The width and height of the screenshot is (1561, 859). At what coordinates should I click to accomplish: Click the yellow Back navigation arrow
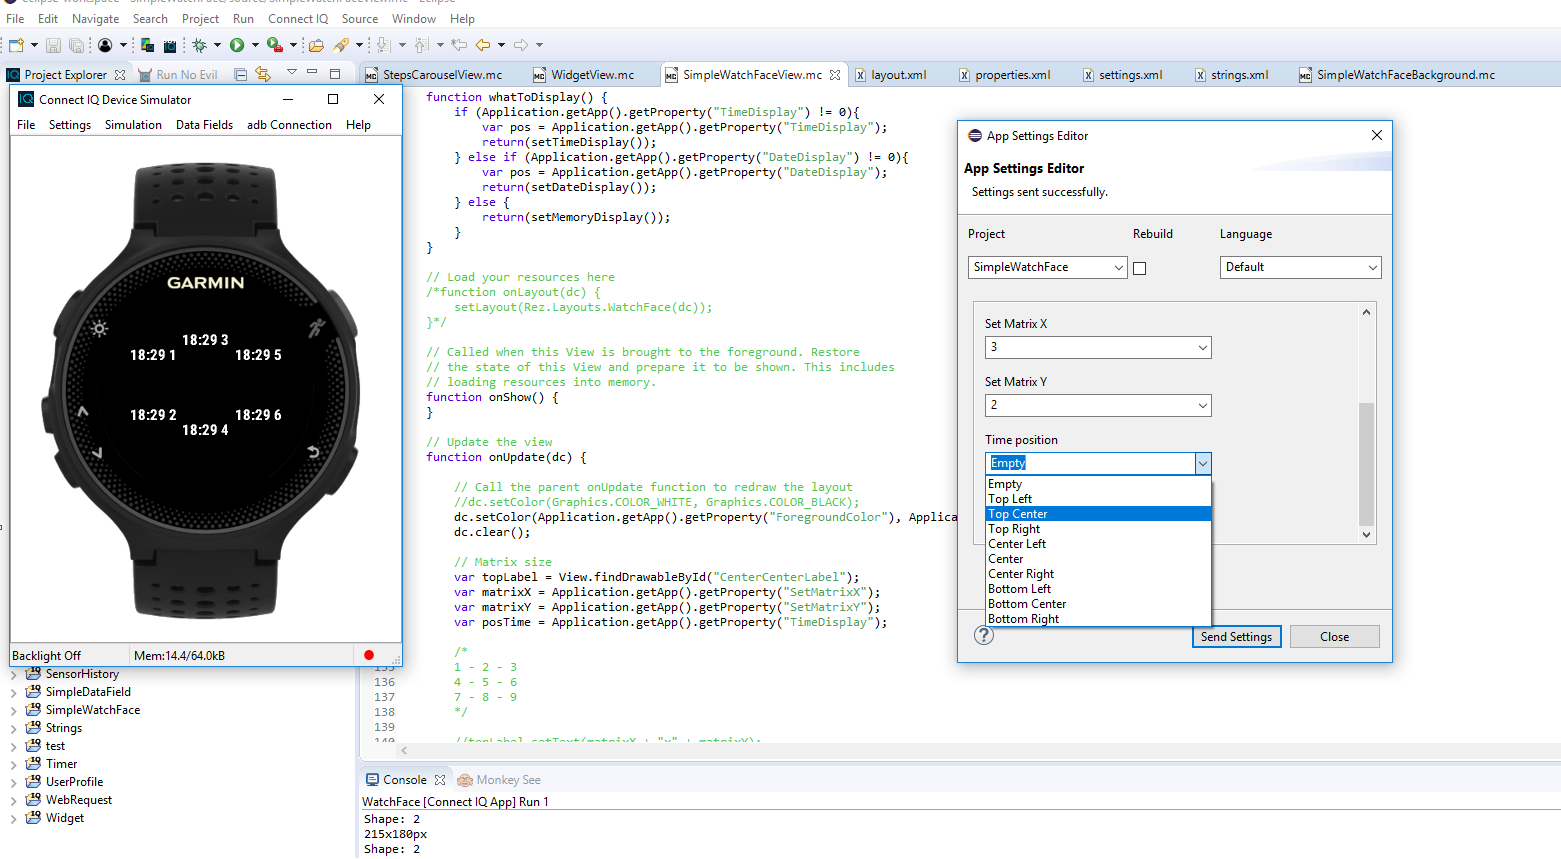(483, 45)
